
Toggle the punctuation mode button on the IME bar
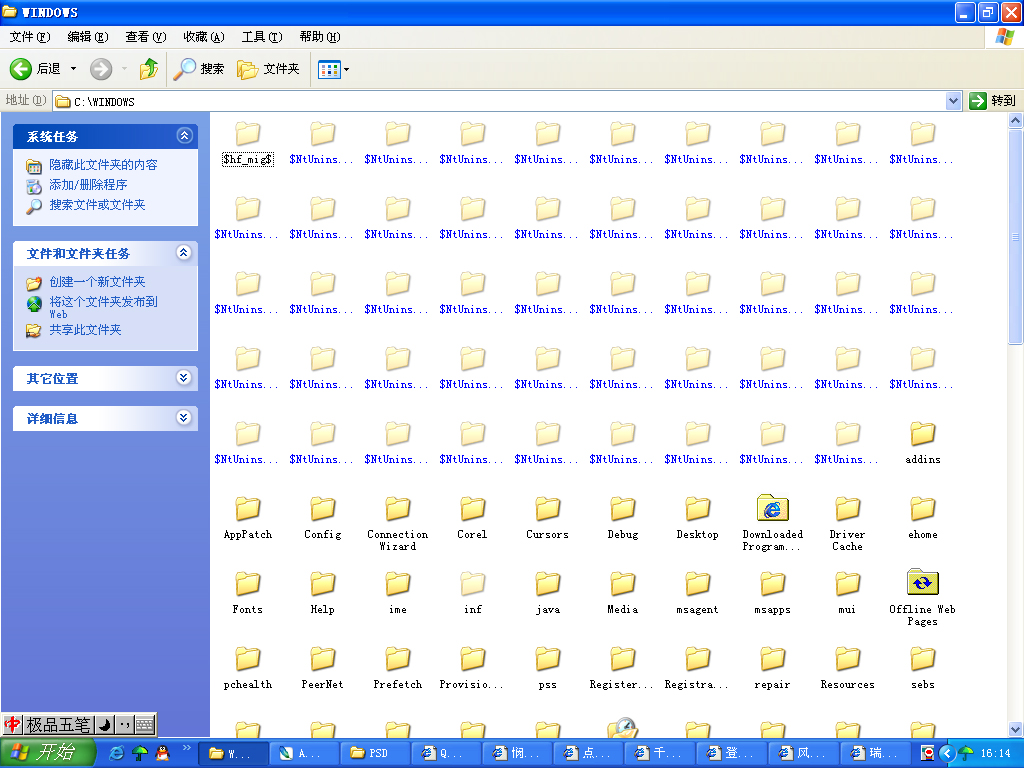[x=124, y=725]
